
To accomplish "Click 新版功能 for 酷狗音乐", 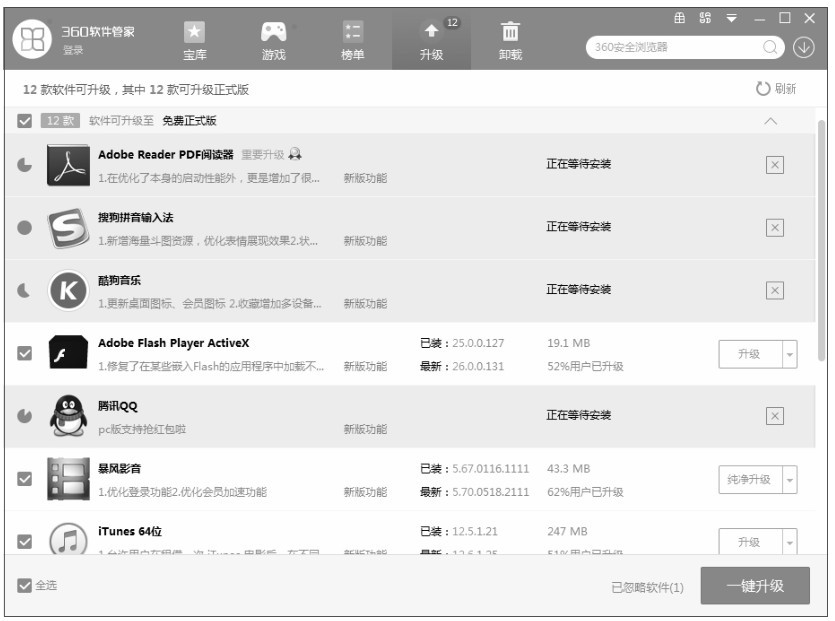I will click(365, 304).
